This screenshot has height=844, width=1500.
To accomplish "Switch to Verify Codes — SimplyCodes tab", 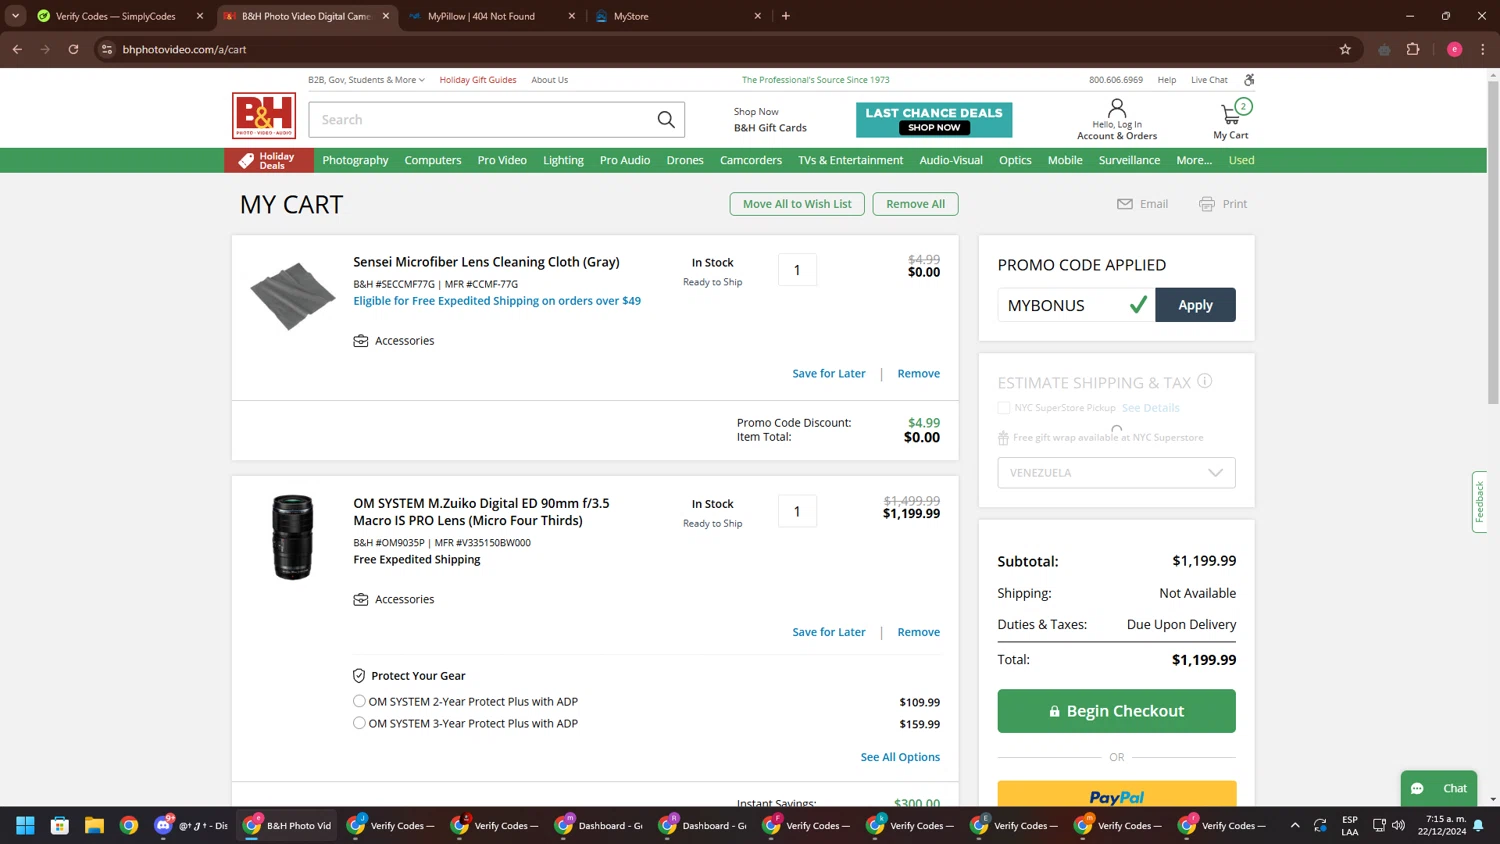I will tap(120, 16).
